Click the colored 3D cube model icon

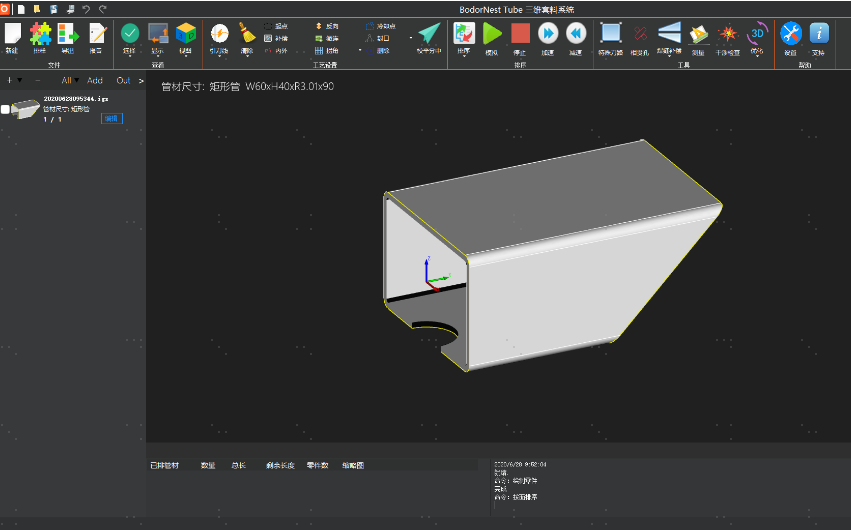(x=185, y=33)
